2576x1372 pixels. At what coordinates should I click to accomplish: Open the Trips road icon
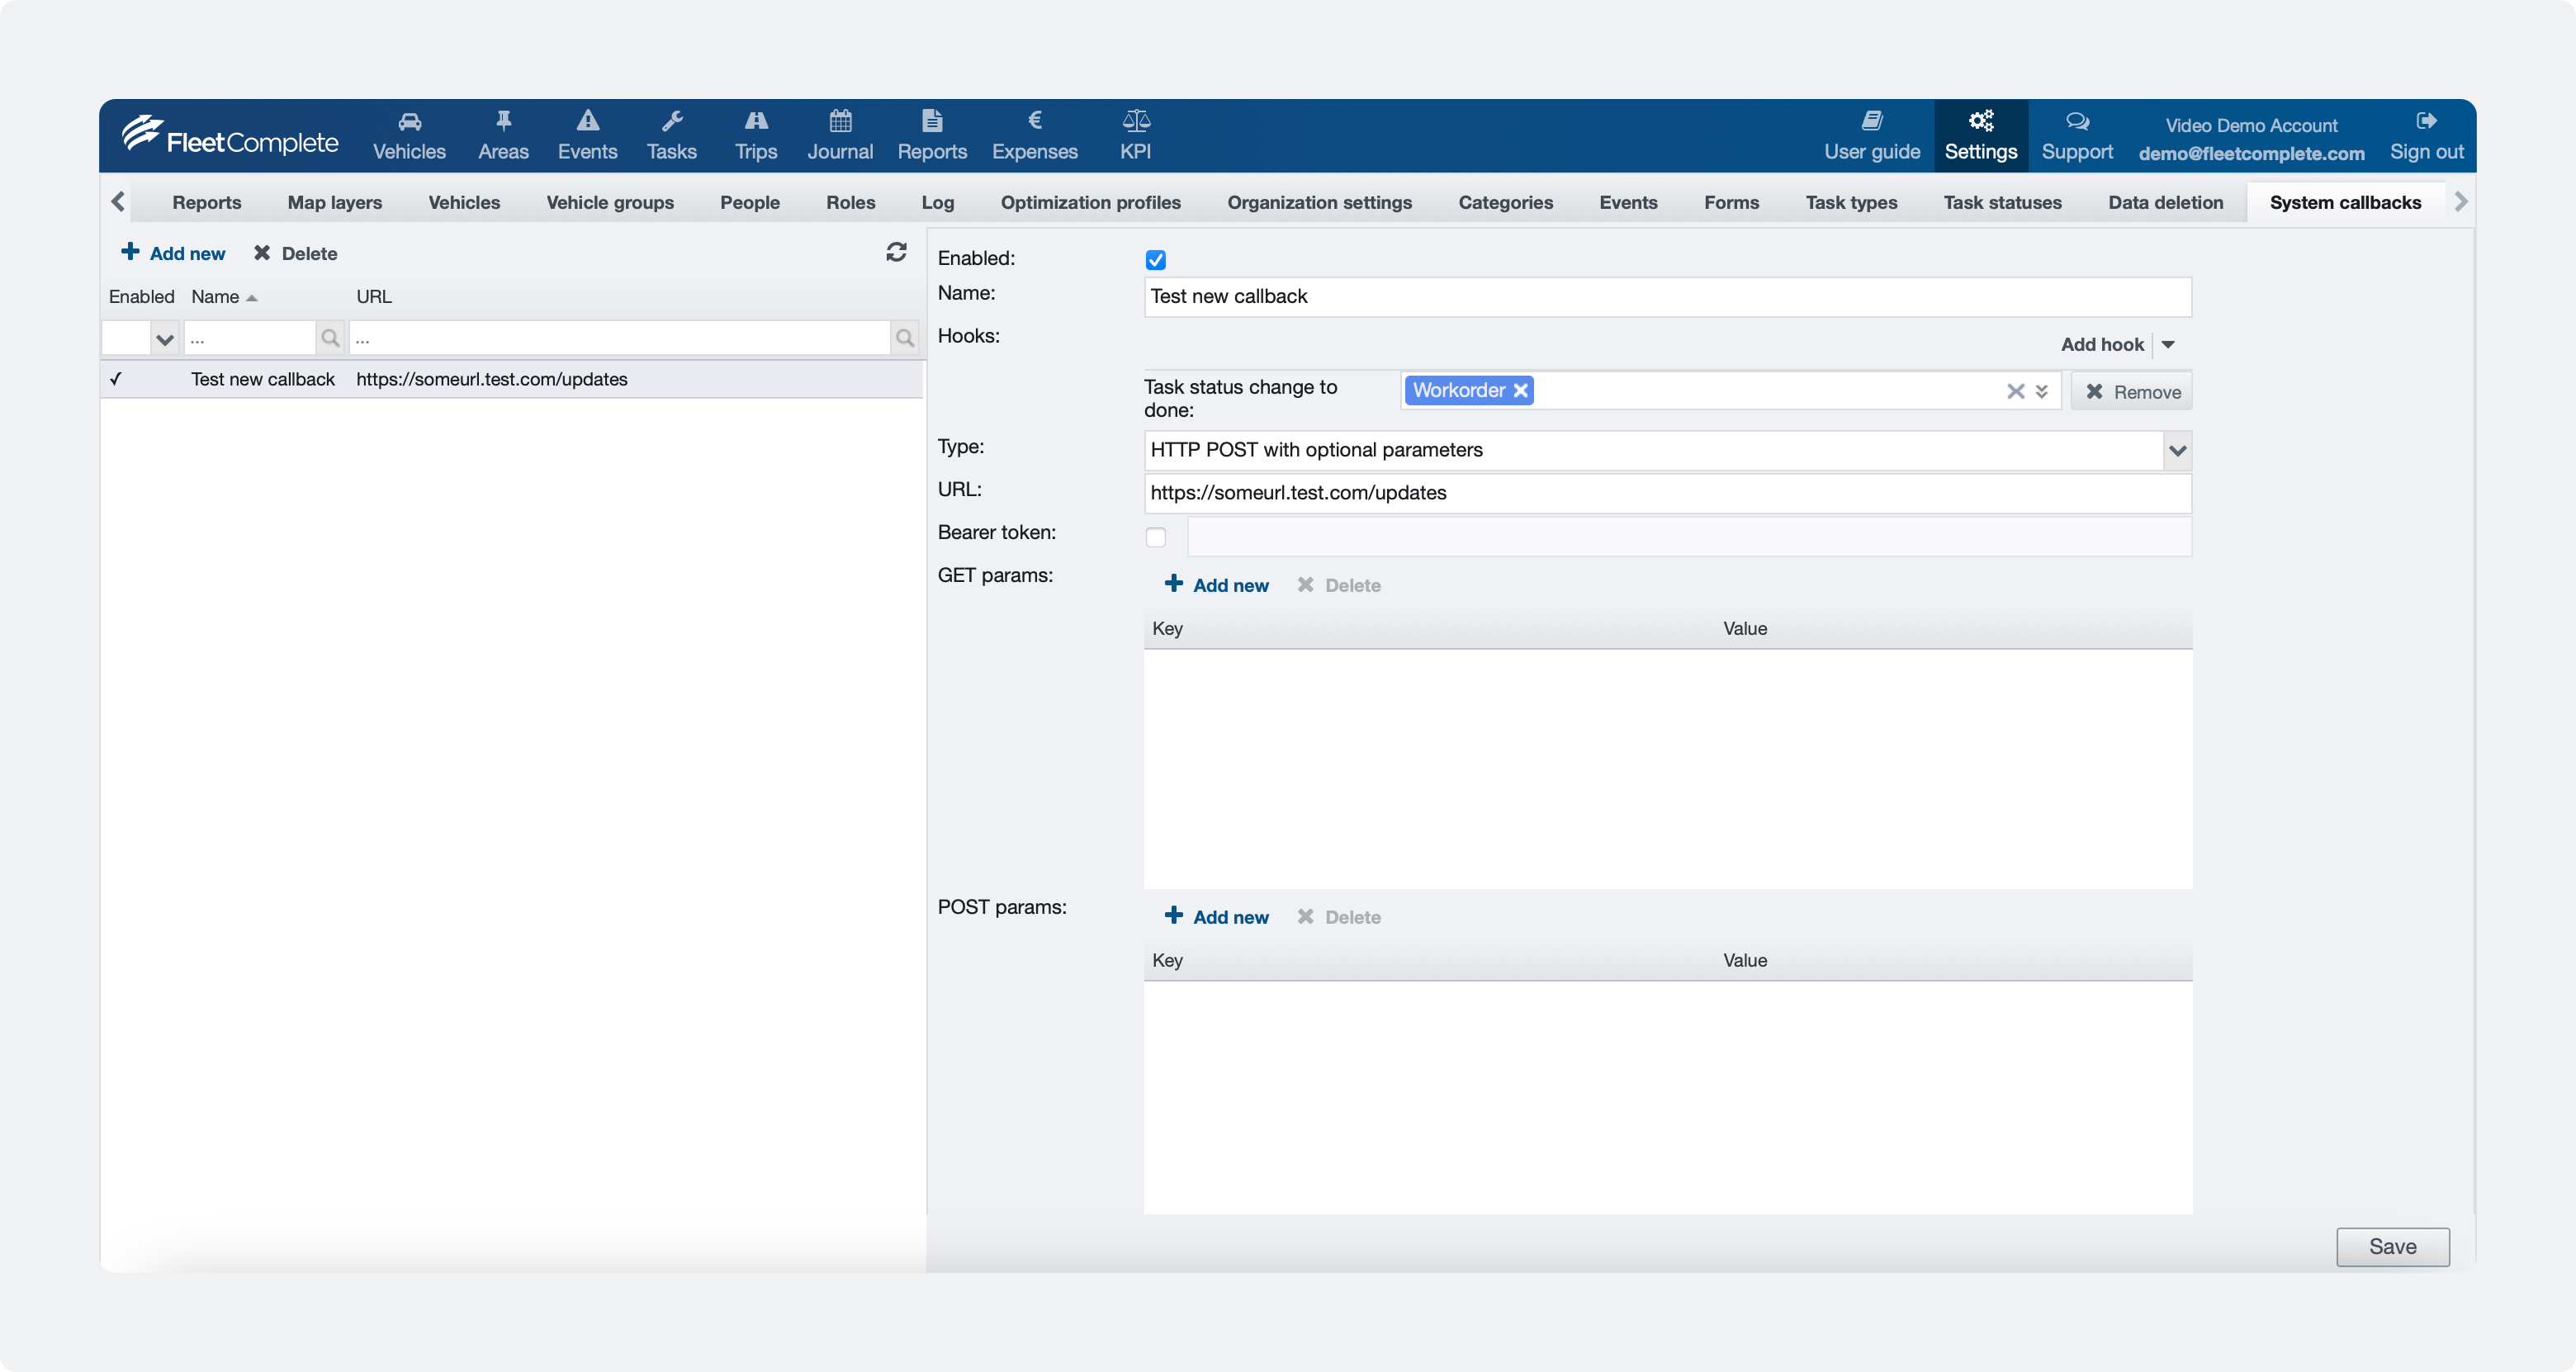[756, 121]
